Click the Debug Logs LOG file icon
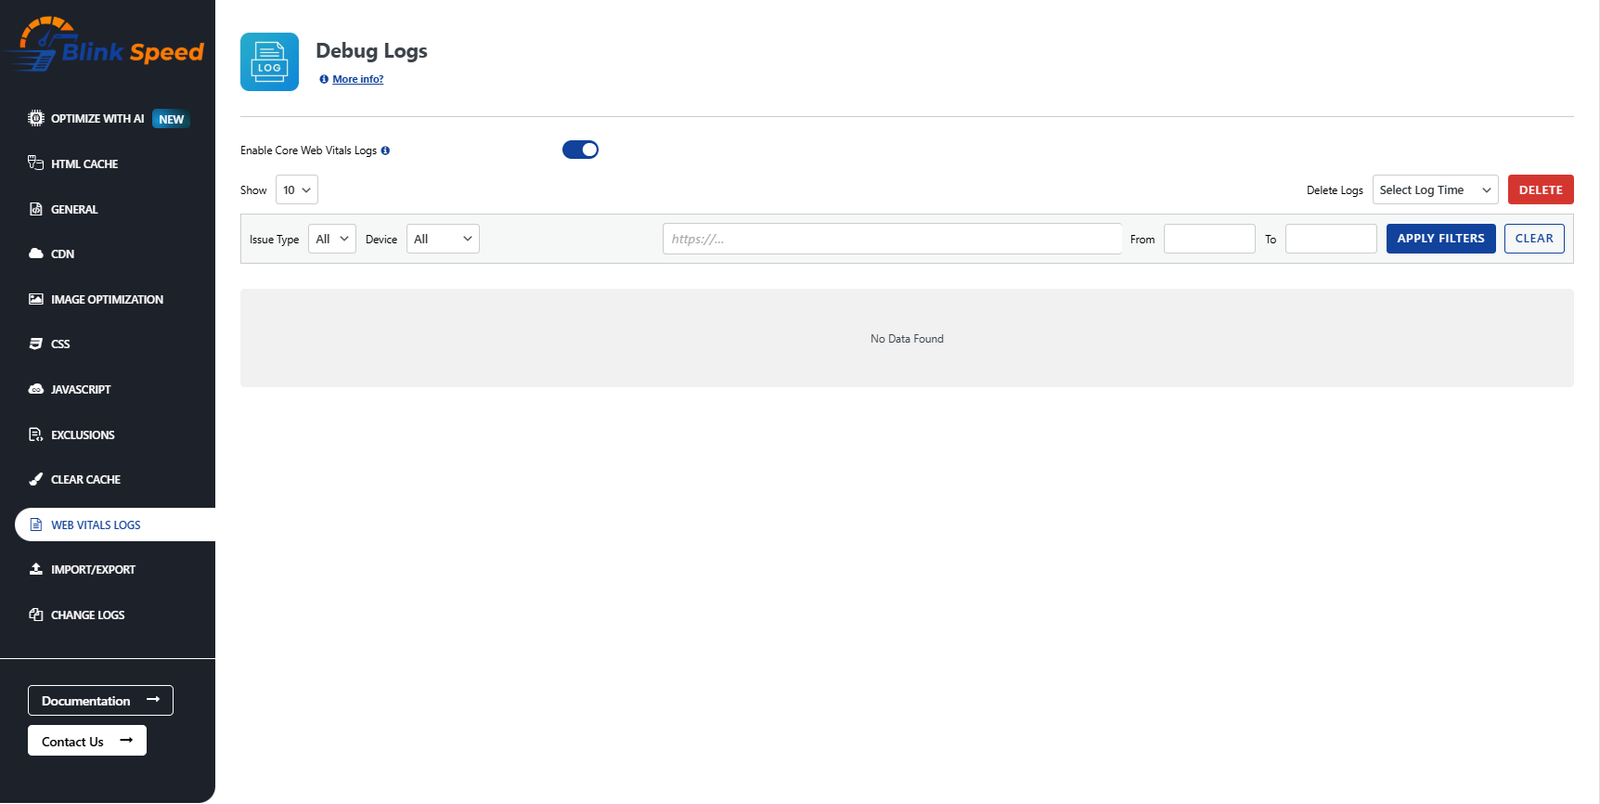Image resolution: width=1600 pixels, height=804 pixels. coord(269,62)
